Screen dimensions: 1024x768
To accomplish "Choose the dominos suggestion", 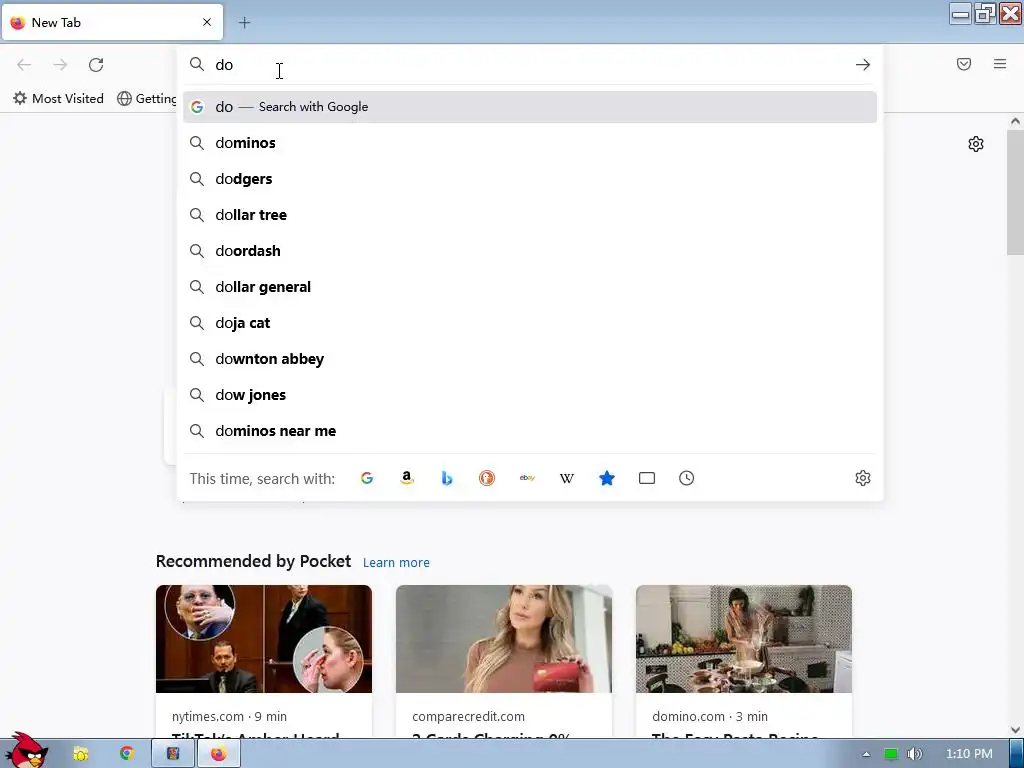I will tap(530, 143).
